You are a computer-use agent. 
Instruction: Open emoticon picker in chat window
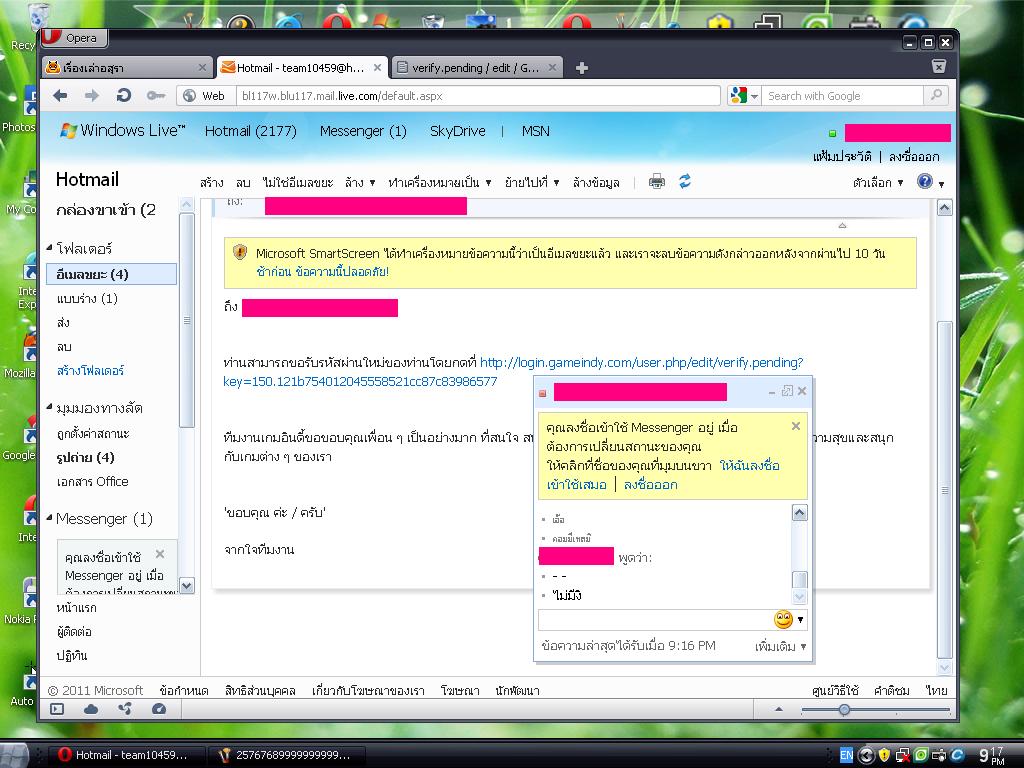coord(783,619)
